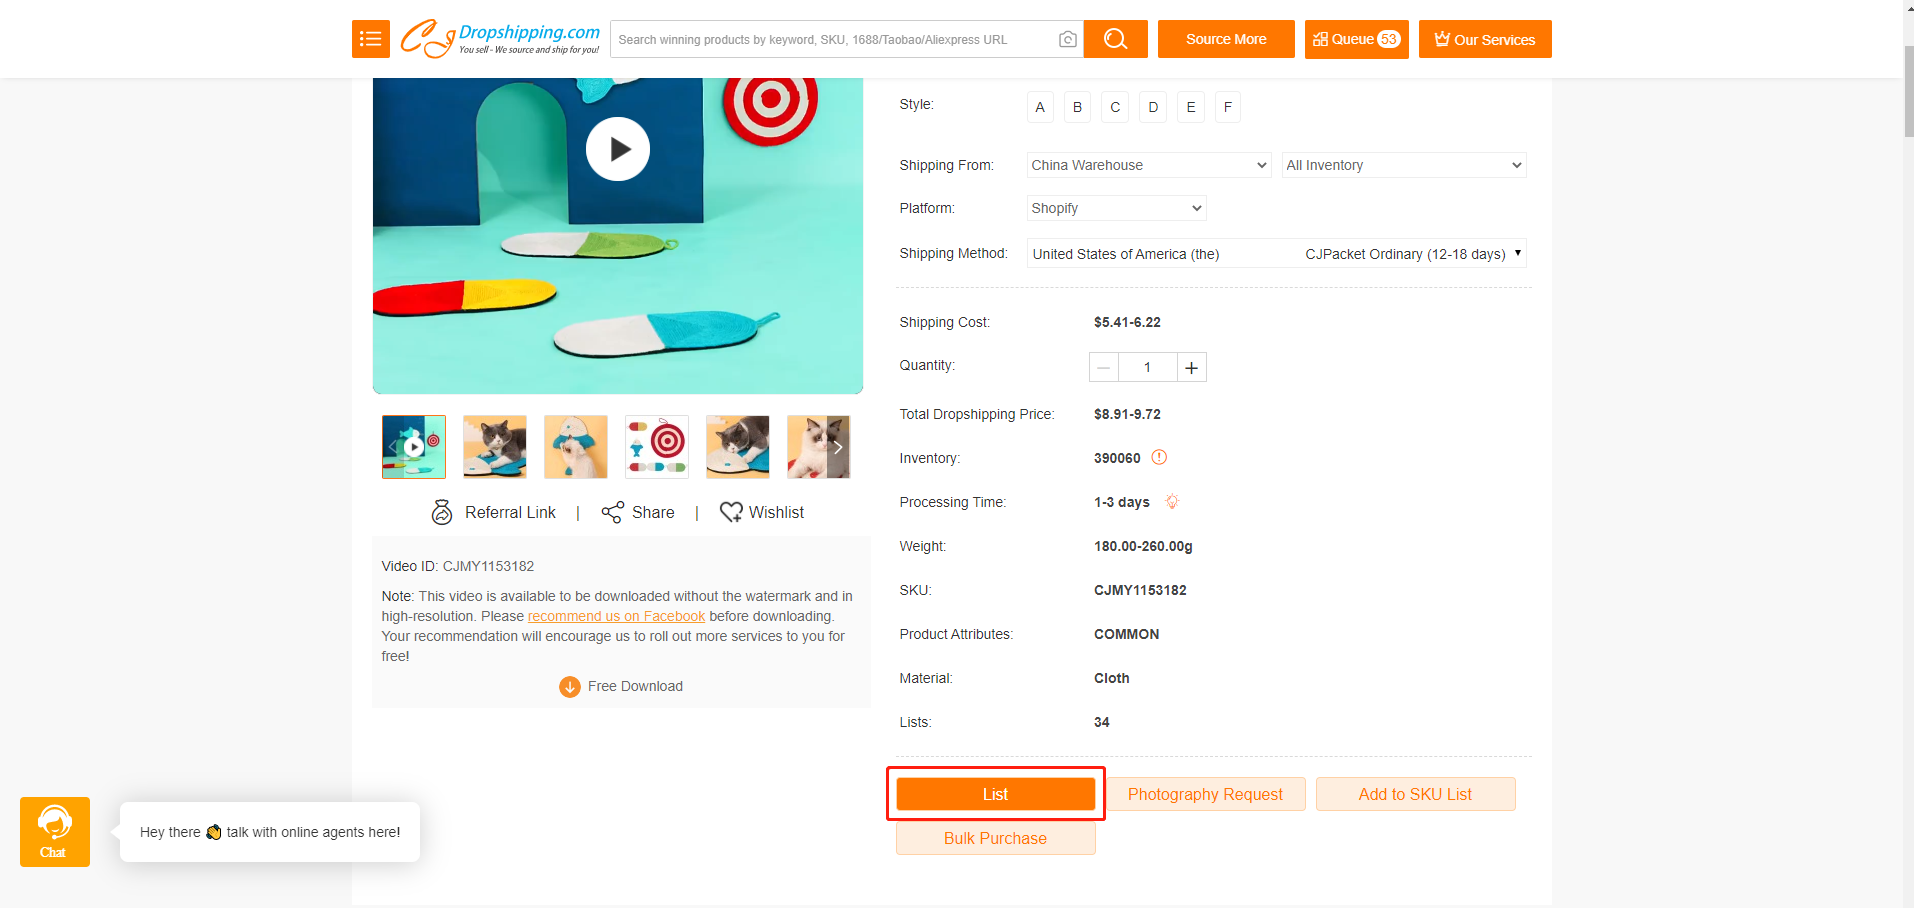
Task: Open the Referral Link option
Action: pyautogui.click(x=493, y=512)
